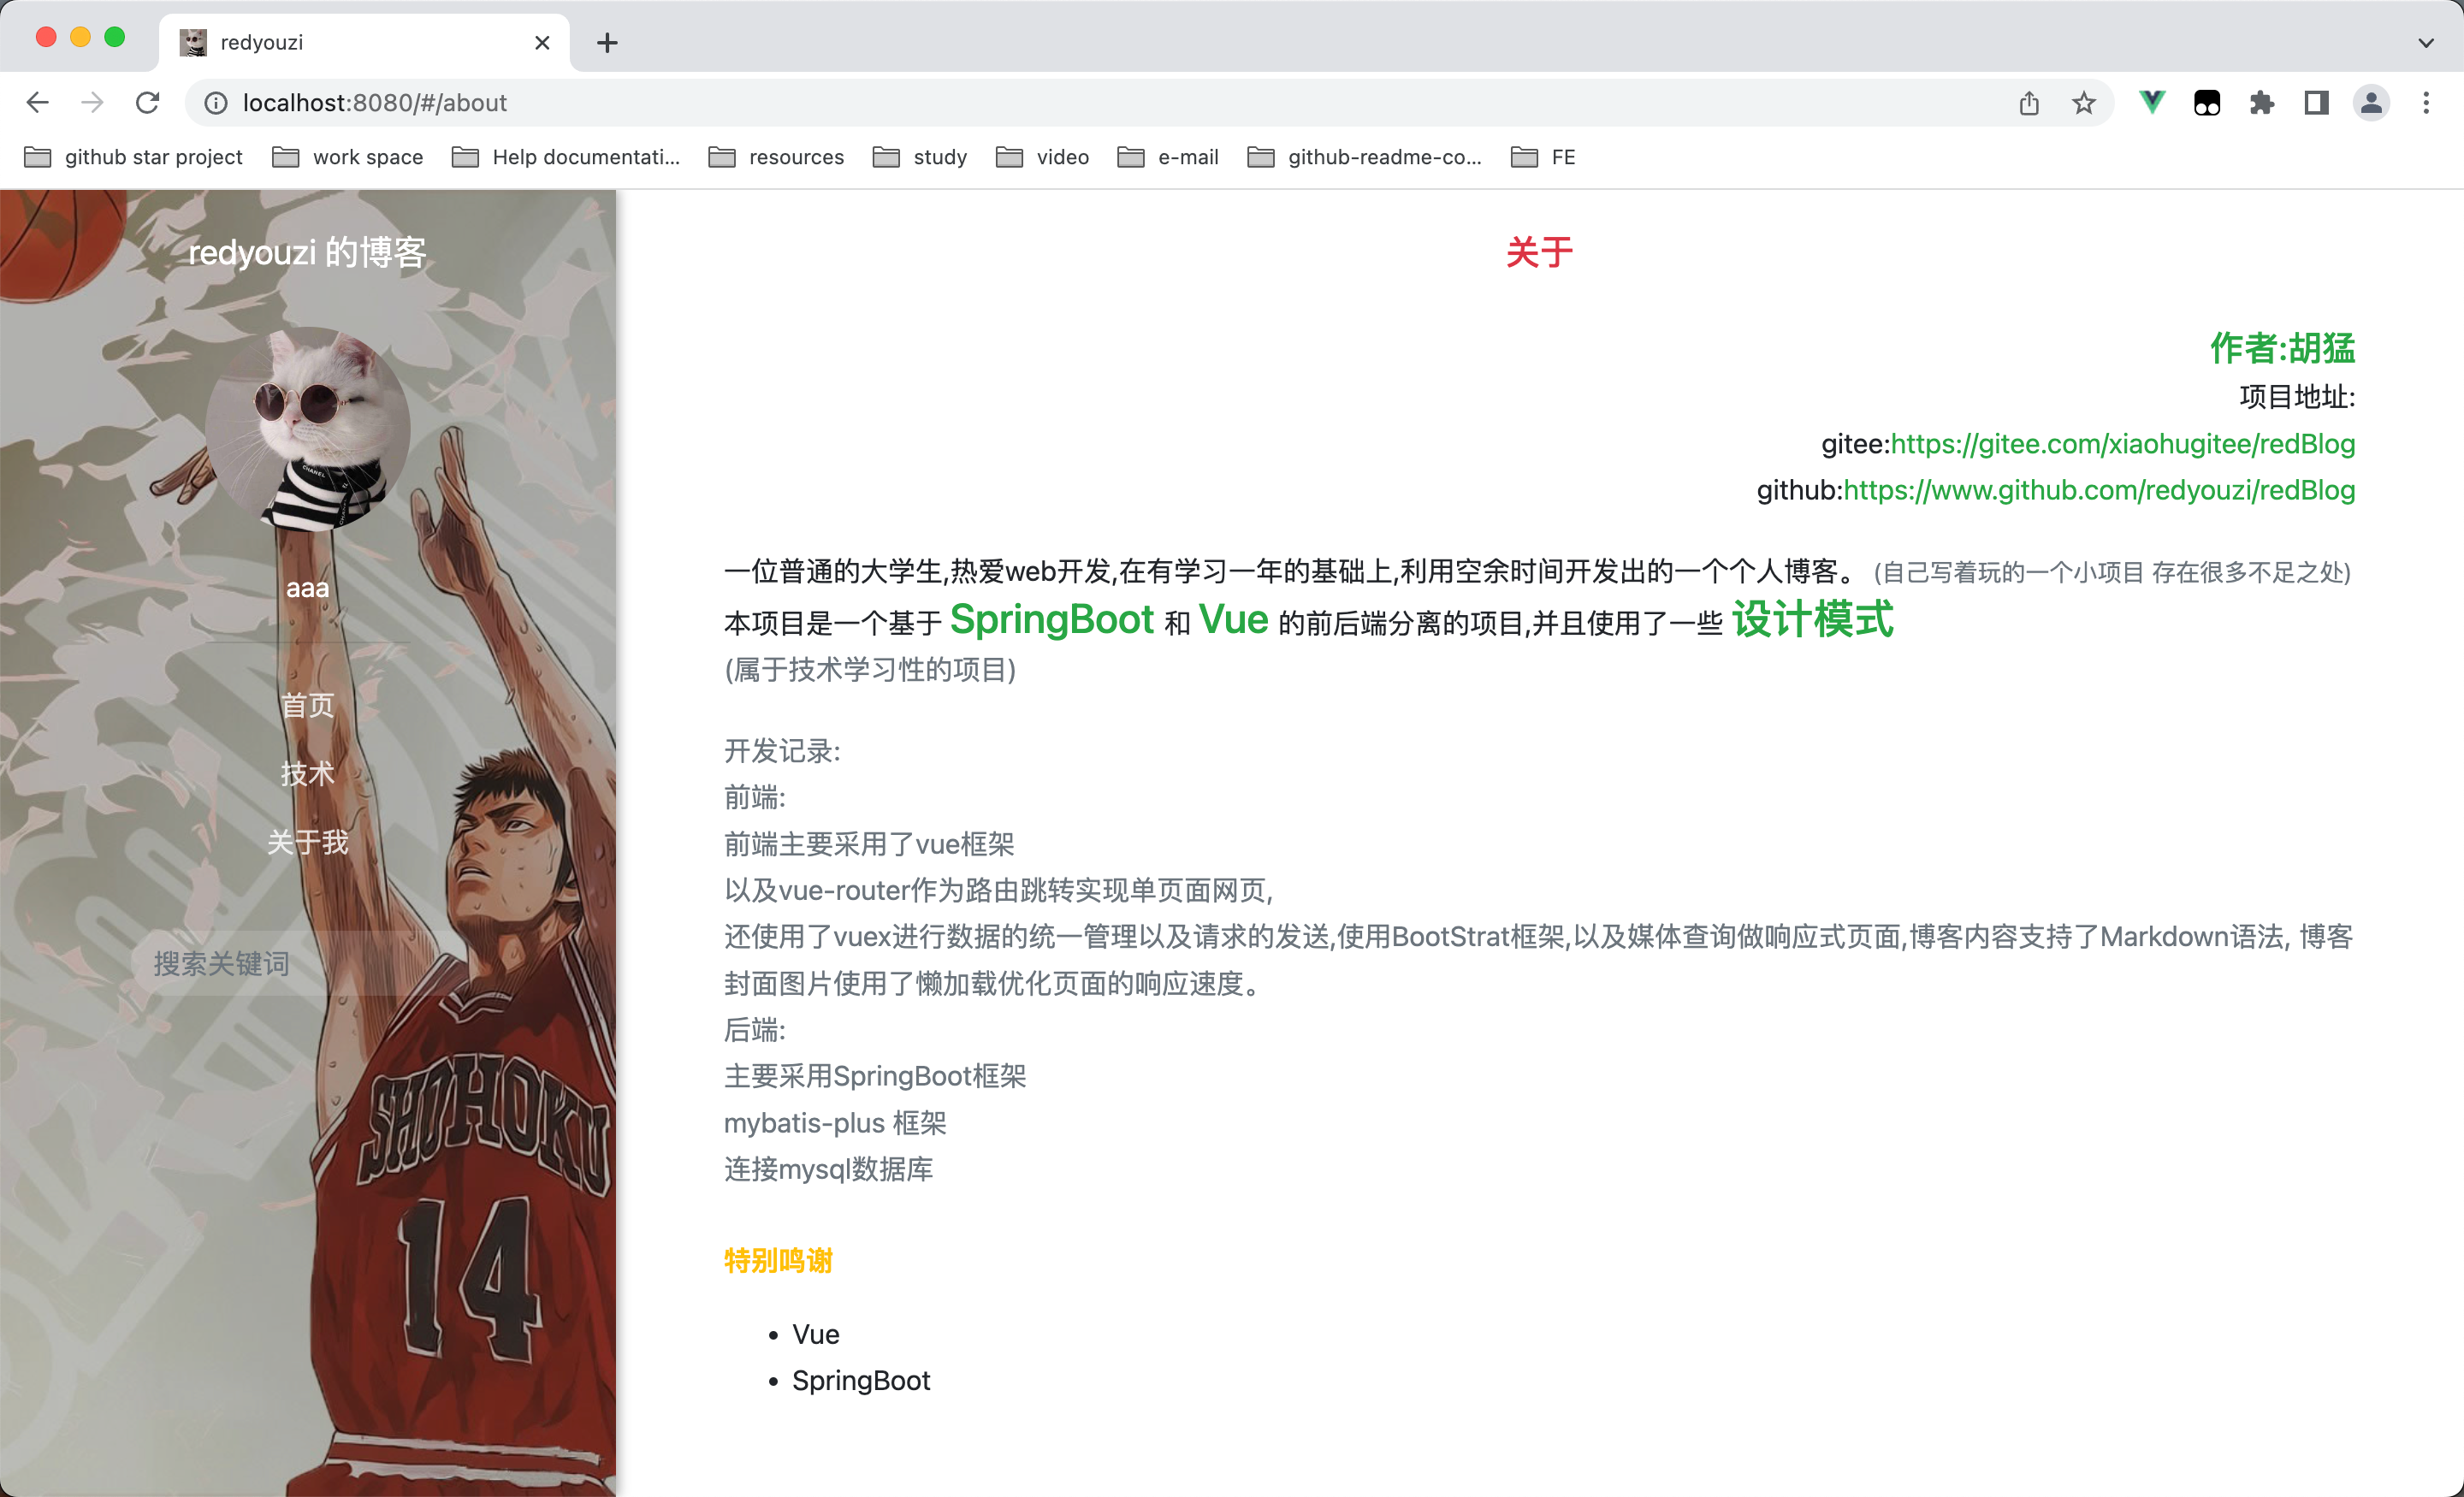Toggle the browser side panel icon
Image resolution: width=2464 pixels, height=1497 pixels.
[x=2316, y=103]
